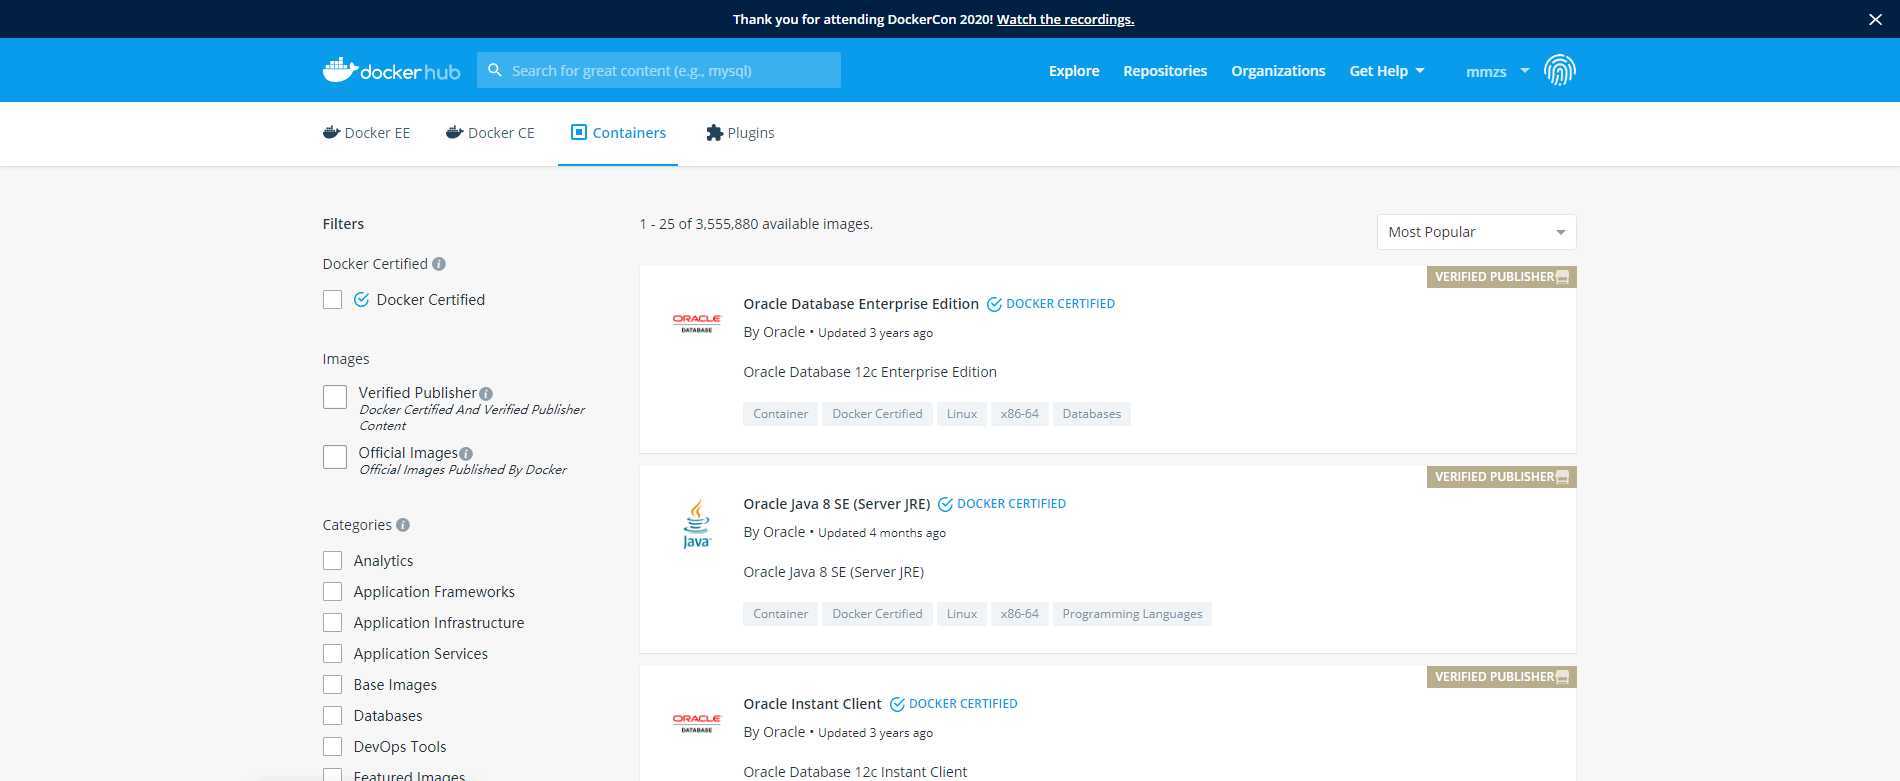The width and height of the screenshot is (1900, 781).
Task: Click 'Oracle Database 12c Instant Client' description
Action: (x=855, y=772)
